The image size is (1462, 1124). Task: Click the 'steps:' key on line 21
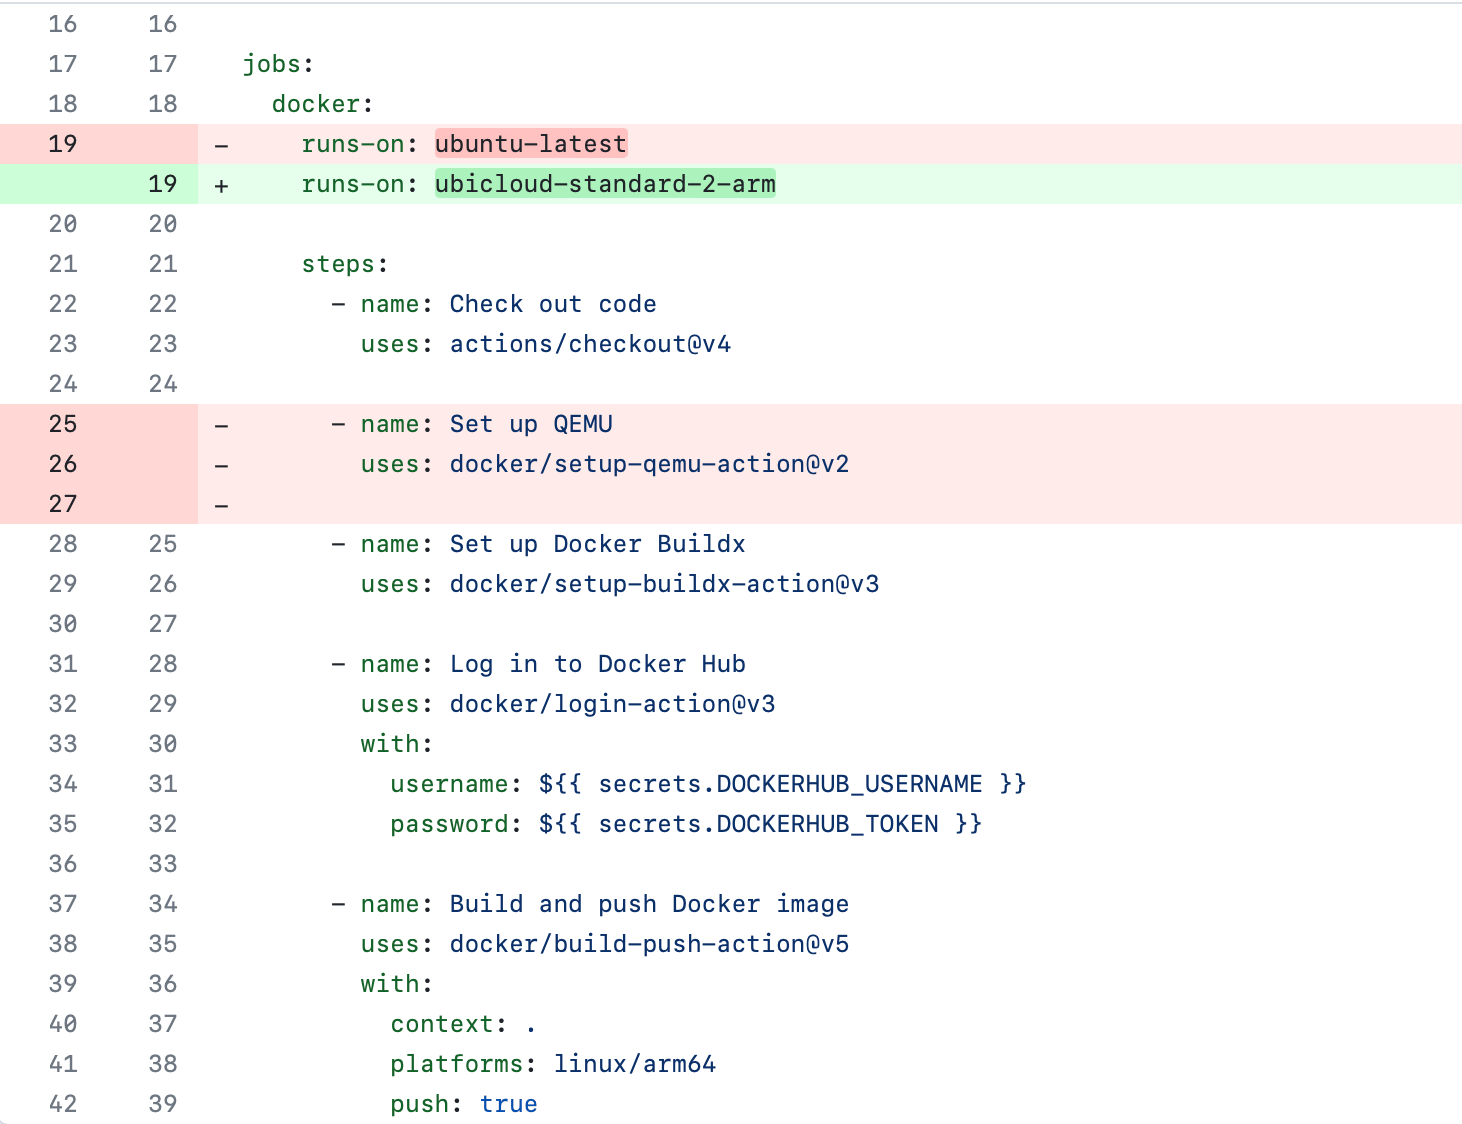345,264
